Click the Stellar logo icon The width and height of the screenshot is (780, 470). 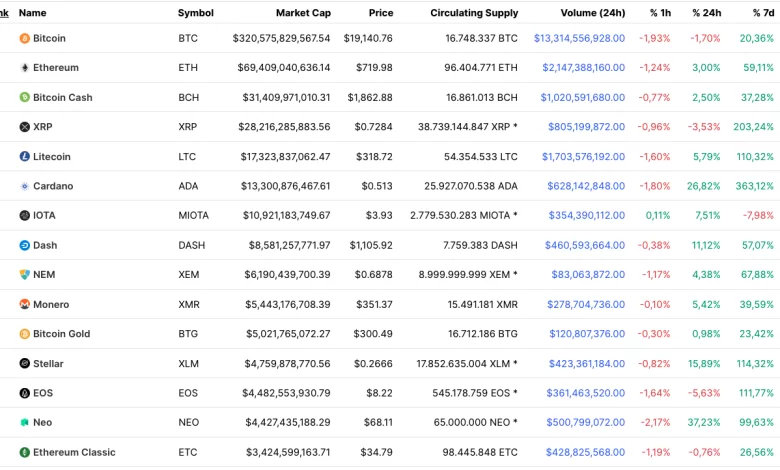(25, 364)
